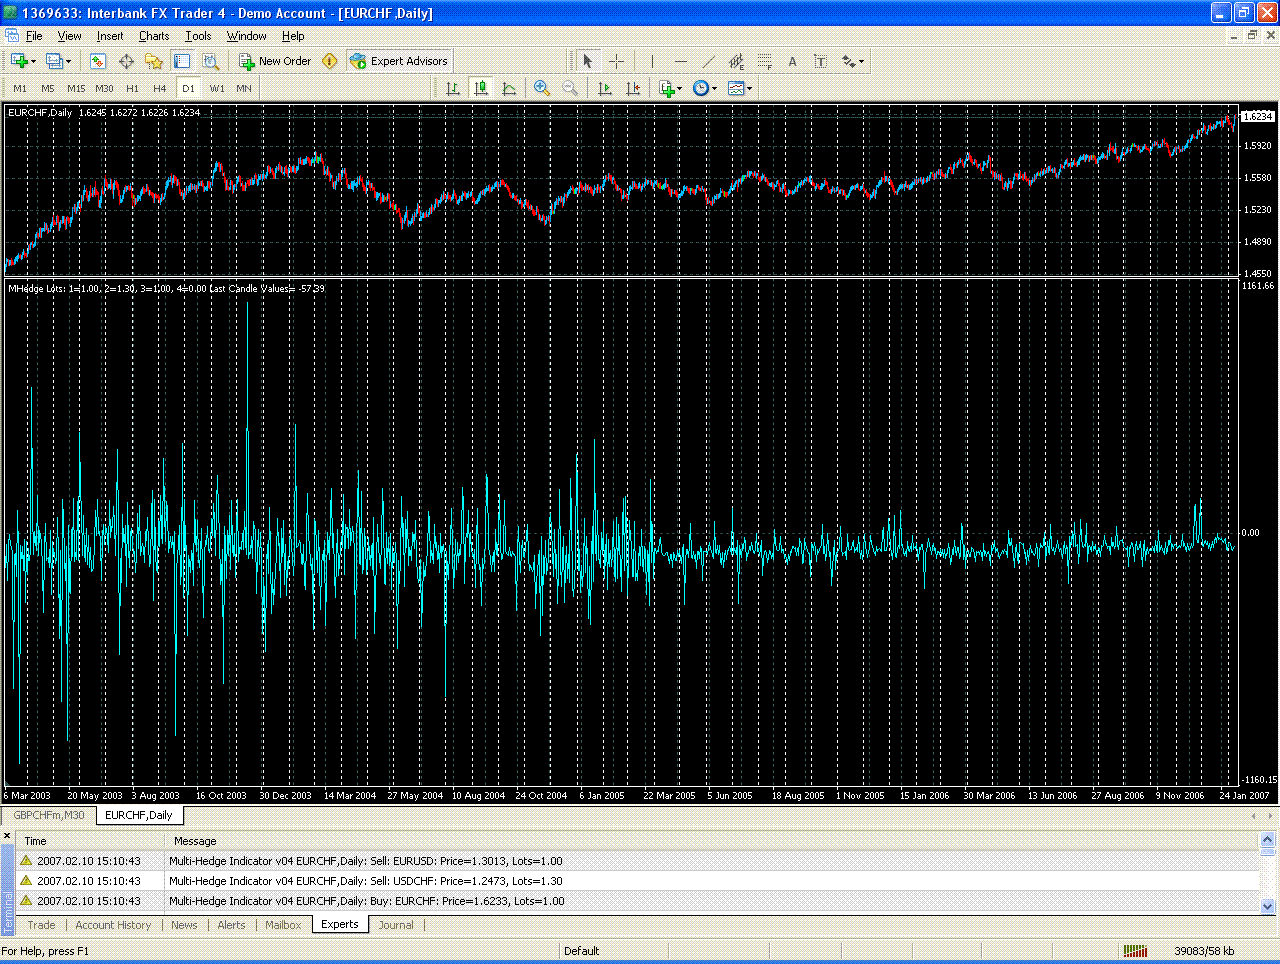Switch chart to Line Chart mode
Image resolution: width=1280 pixels, height=964 pixels.
point(510,88)
